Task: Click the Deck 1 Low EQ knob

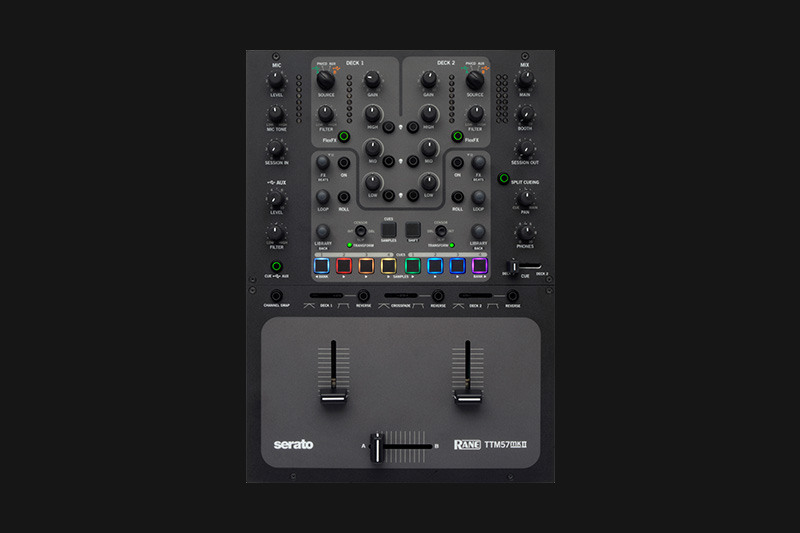Action: click(x=372, y=183)
